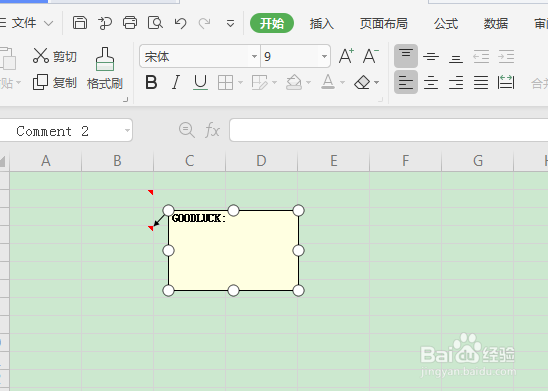Toggle bold formatting
Viewport: 548px width, 391px height.
(x=151, y=83)
